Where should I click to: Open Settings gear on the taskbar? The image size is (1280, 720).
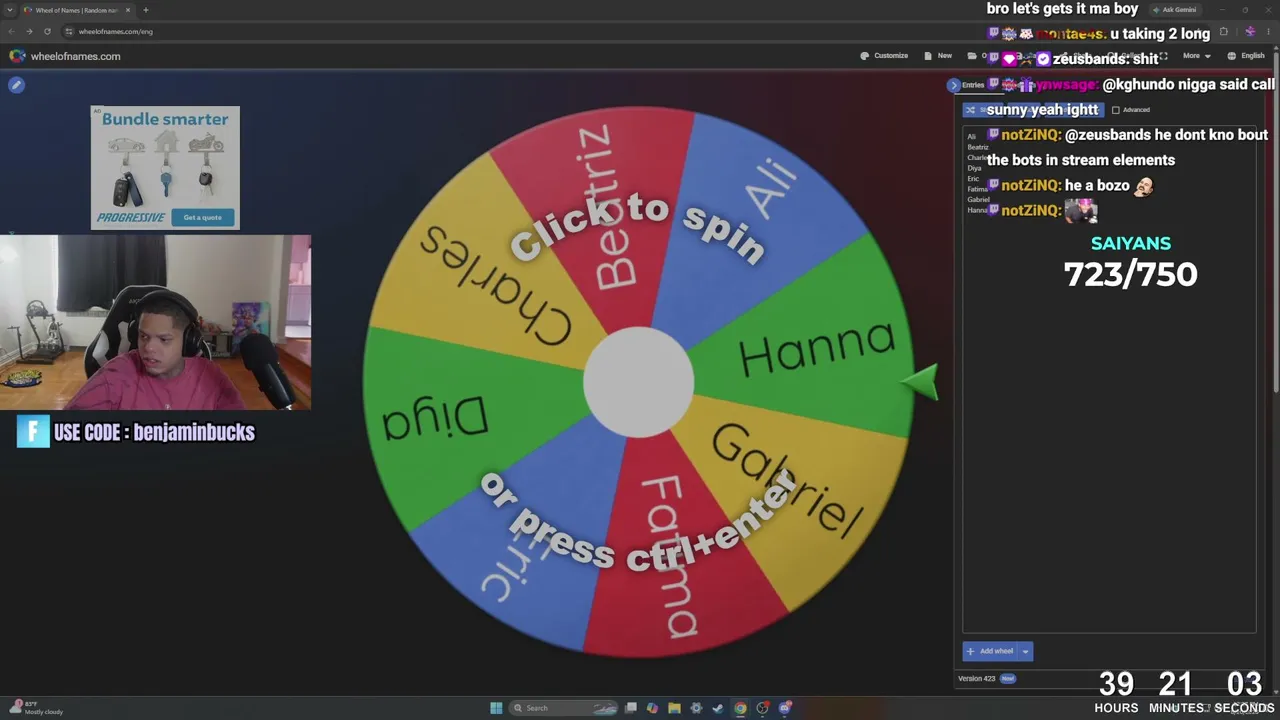point(696,708)
